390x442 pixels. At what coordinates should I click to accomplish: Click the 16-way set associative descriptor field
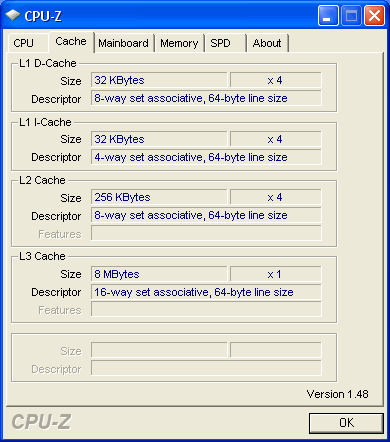(x=206, y=292)
